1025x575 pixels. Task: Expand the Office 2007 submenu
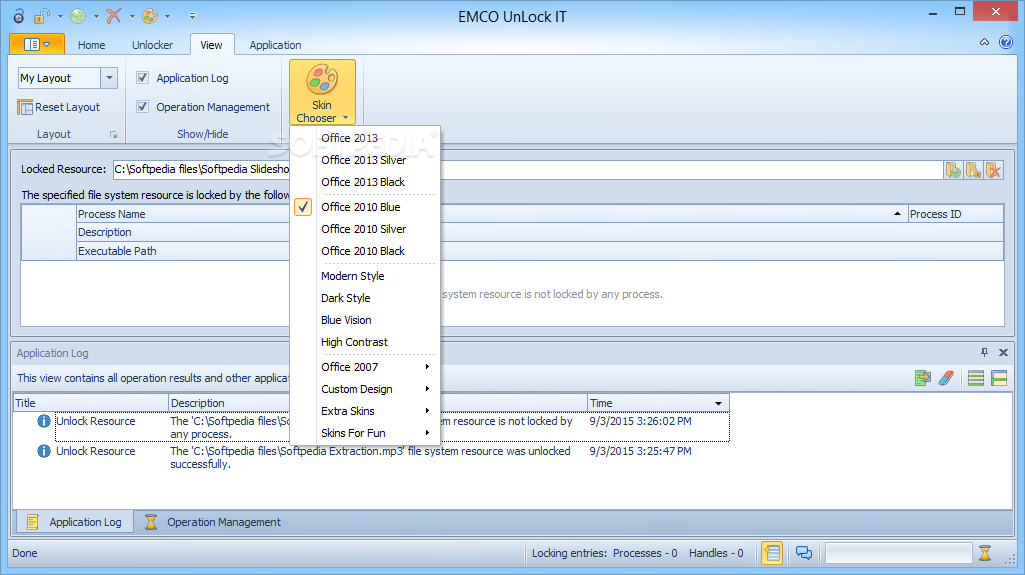(365, 367)
